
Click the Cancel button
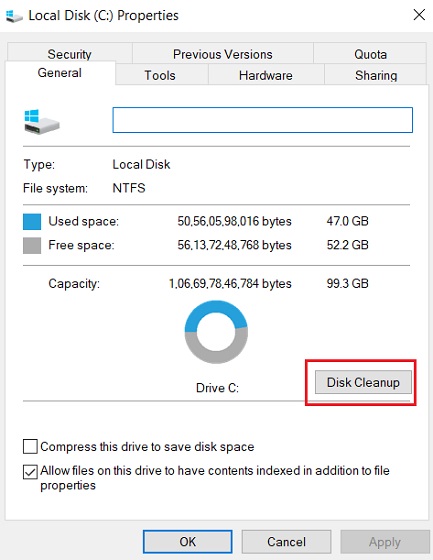[286, 541]
